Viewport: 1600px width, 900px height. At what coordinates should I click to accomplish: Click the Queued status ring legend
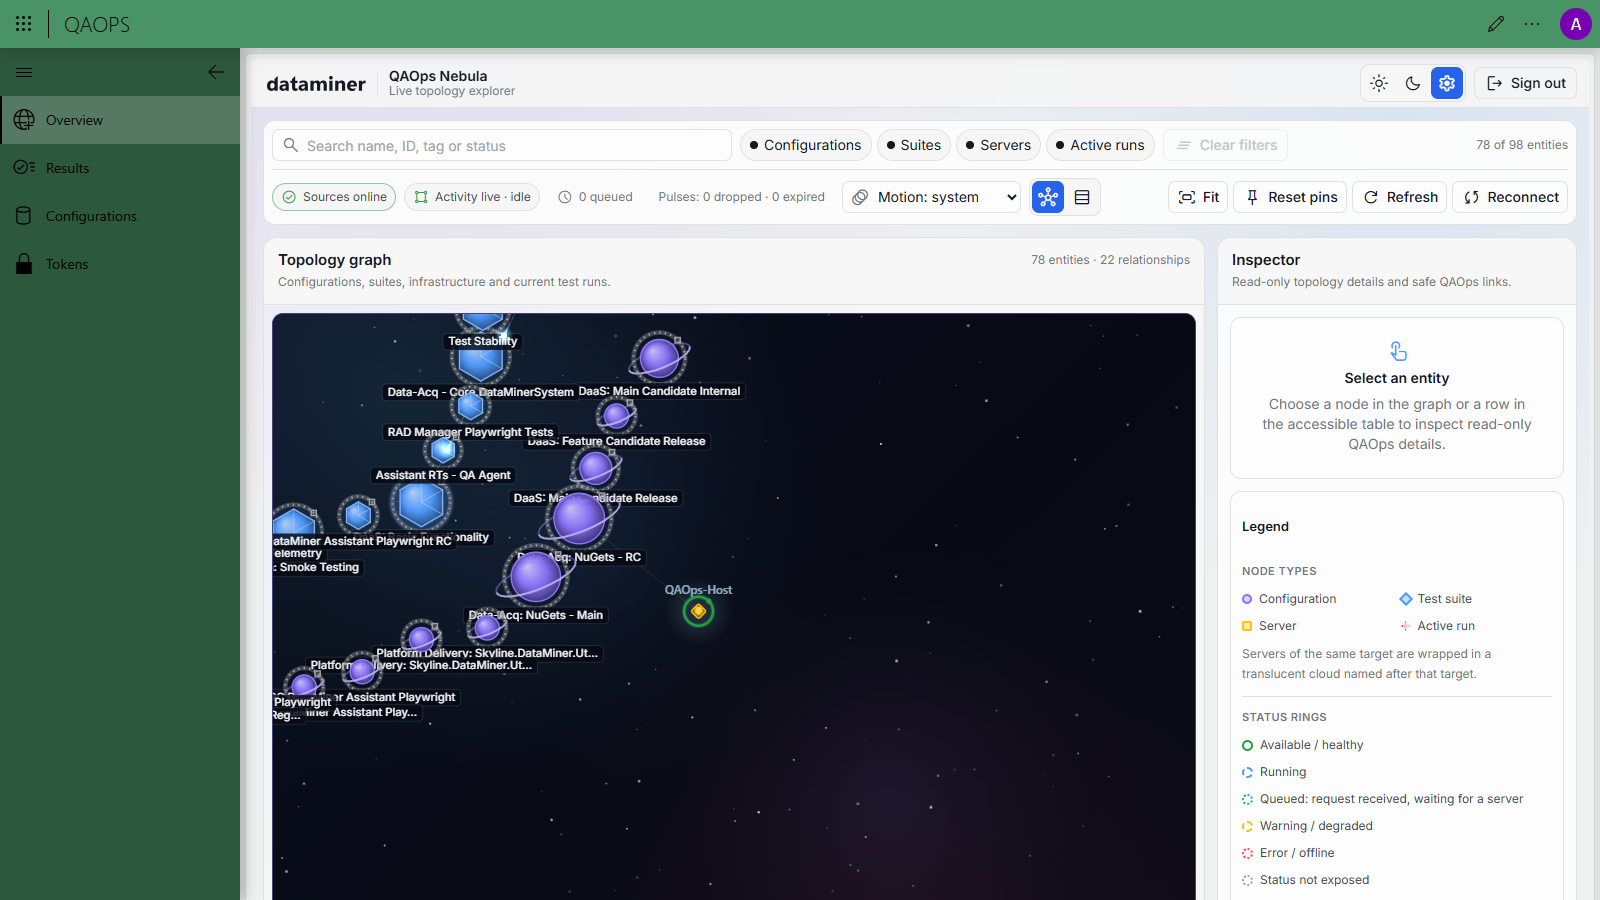(x=1247, y=799)
